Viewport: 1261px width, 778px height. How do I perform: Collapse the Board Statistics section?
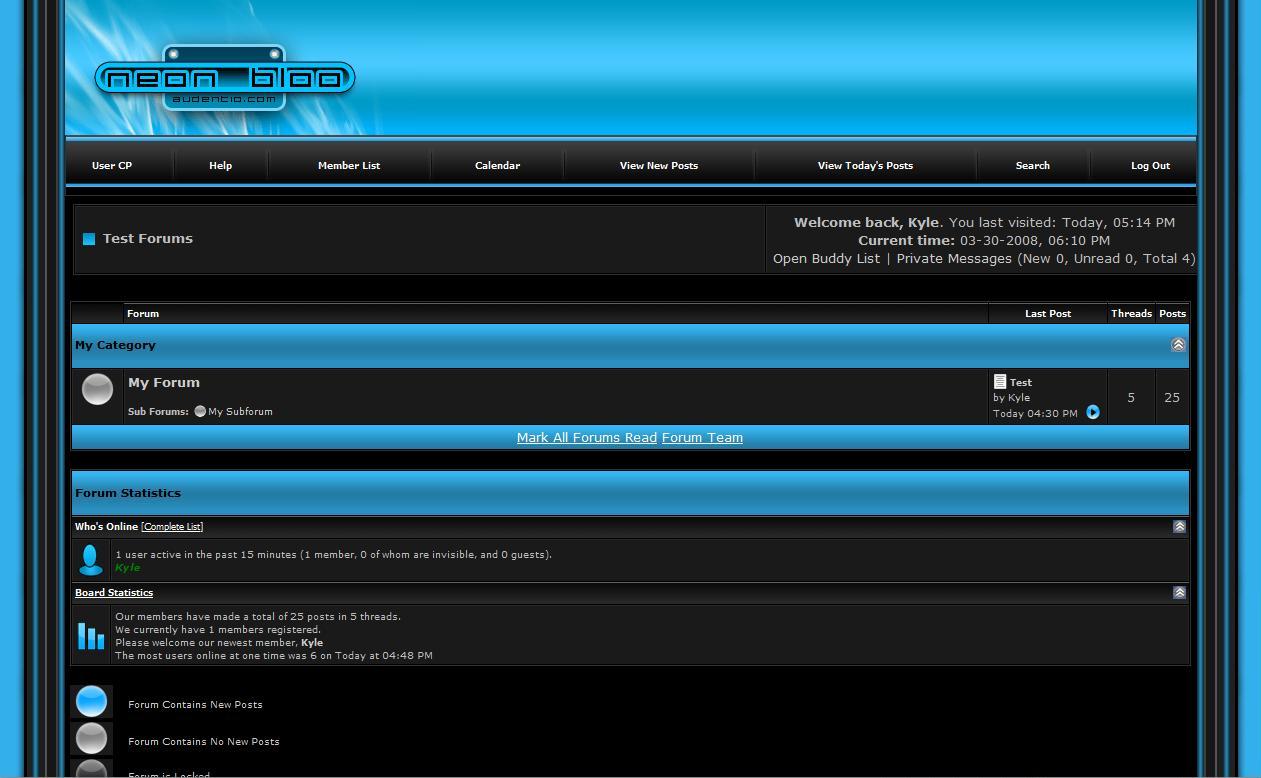point(1179,593)
